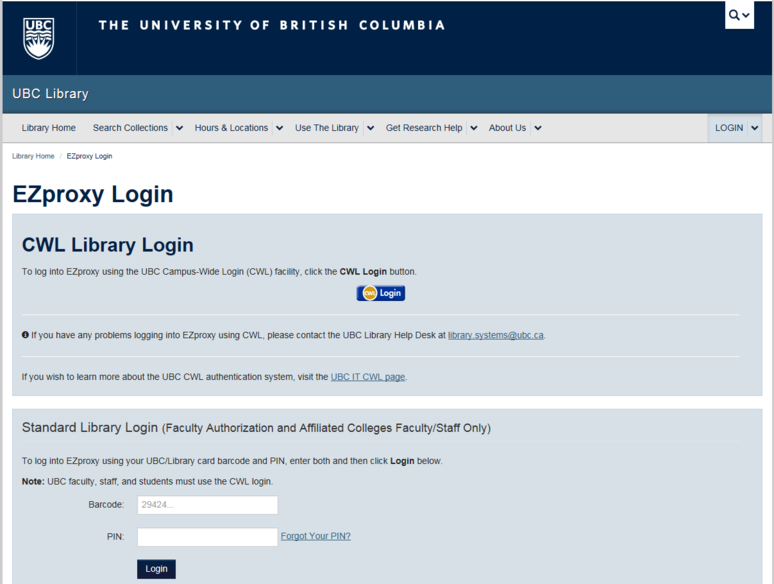This screenshot has width=774, height=584.
Task: Visit the UBC IT CWL page link
Action: click(x=368, y=377)
